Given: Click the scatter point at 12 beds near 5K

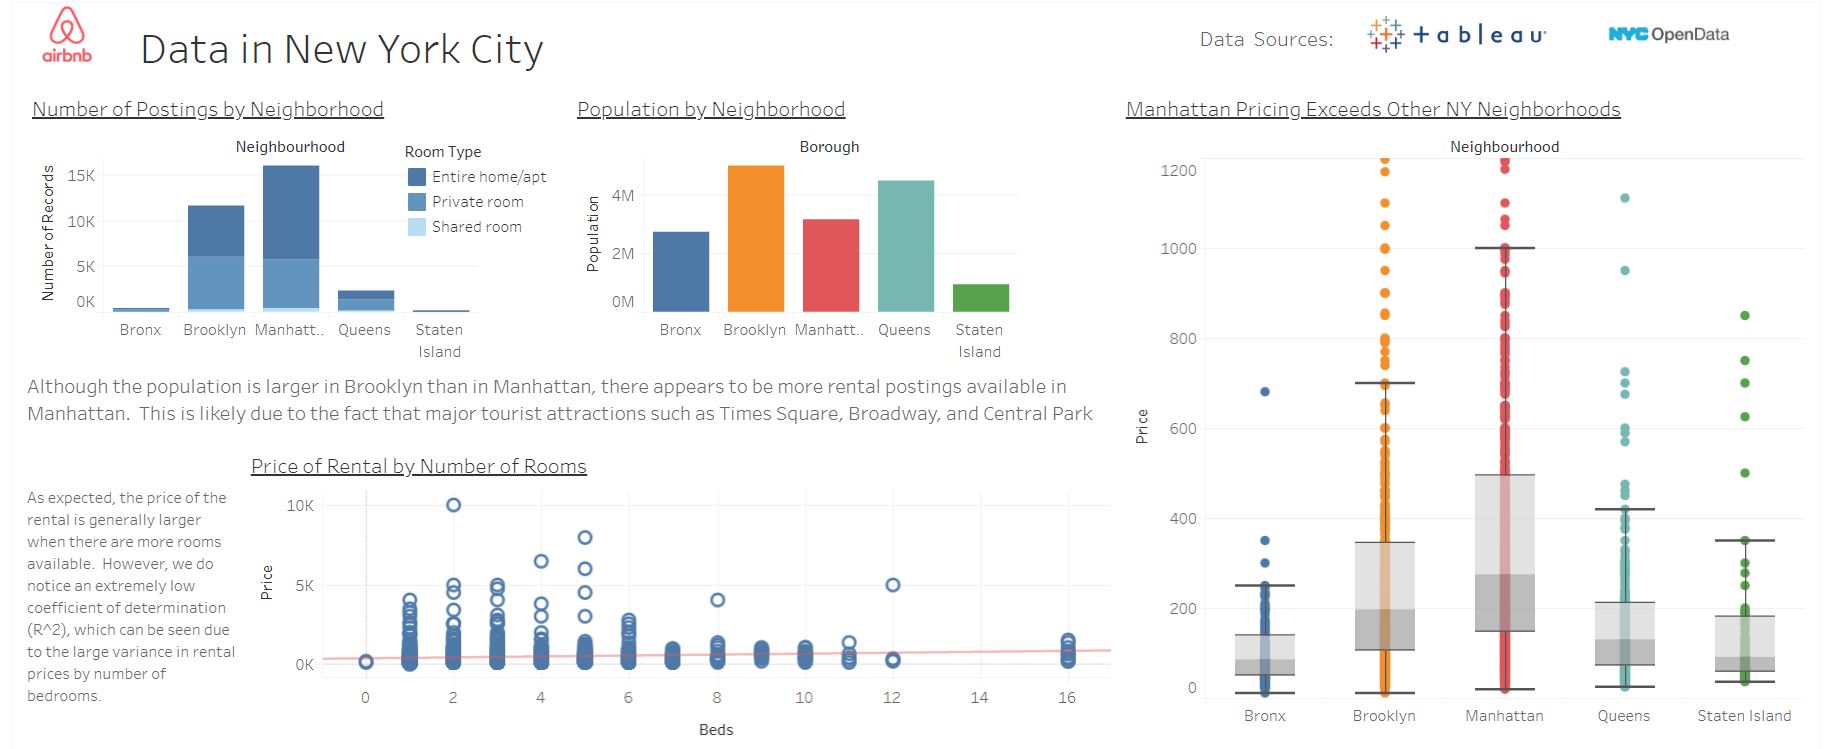Looking at the screenshot, I should pos(892,585).
